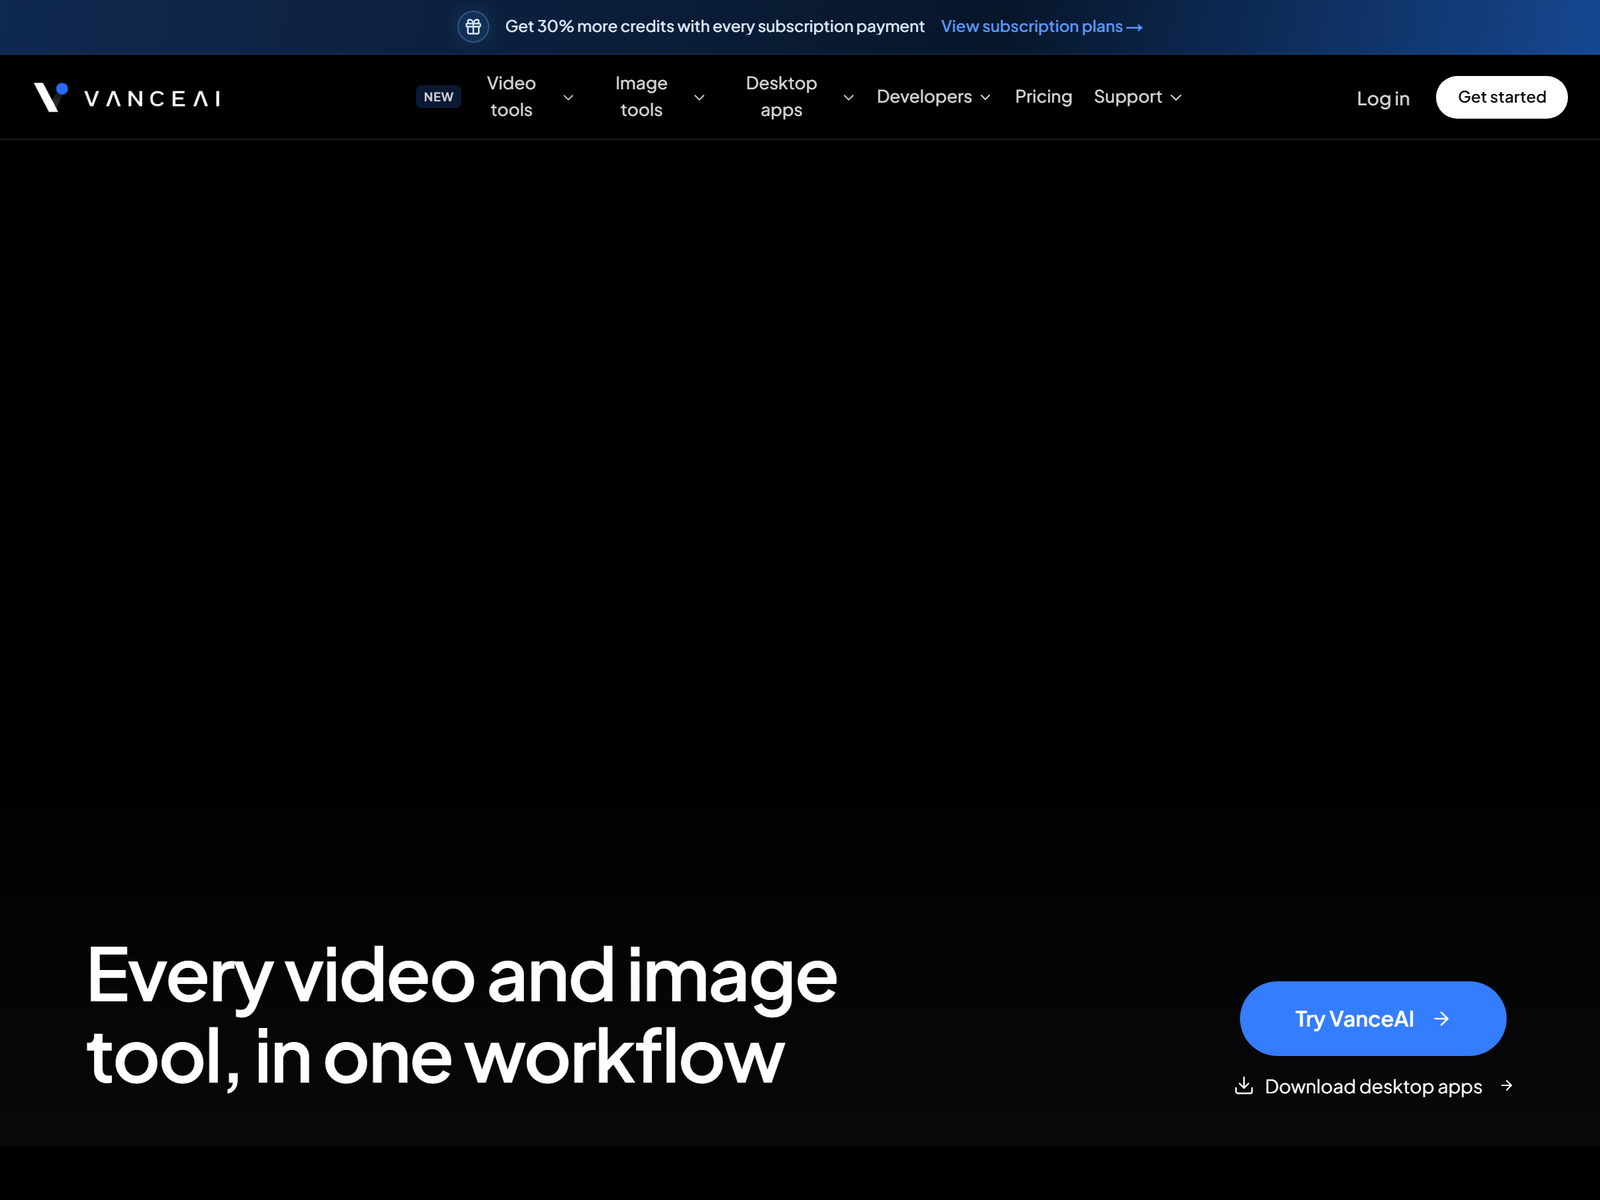
Task: Open the Image tools menu
Action: tap(641, 97)
